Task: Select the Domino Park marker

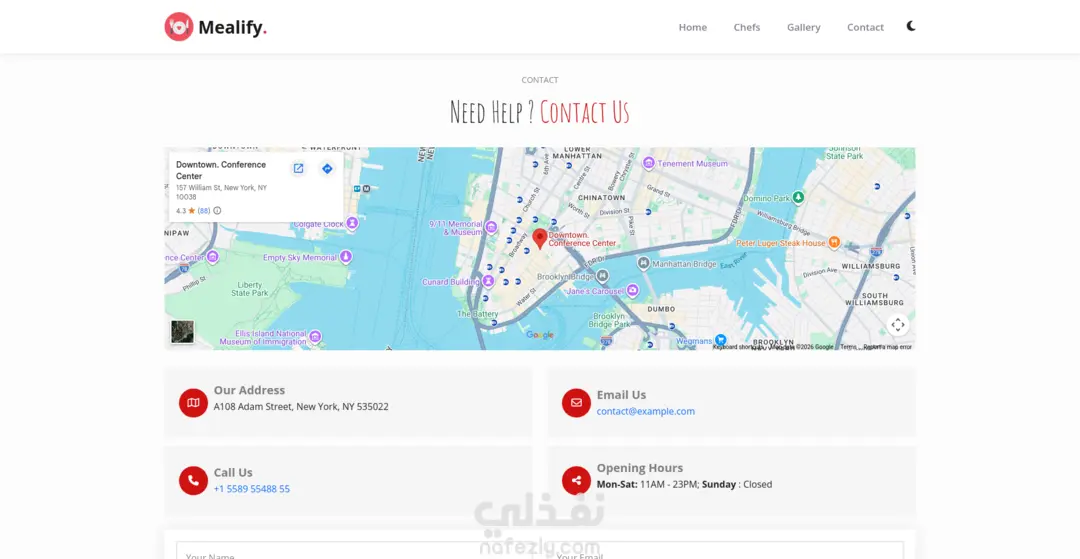Action: pyautogui.click(x=798, y=198)
